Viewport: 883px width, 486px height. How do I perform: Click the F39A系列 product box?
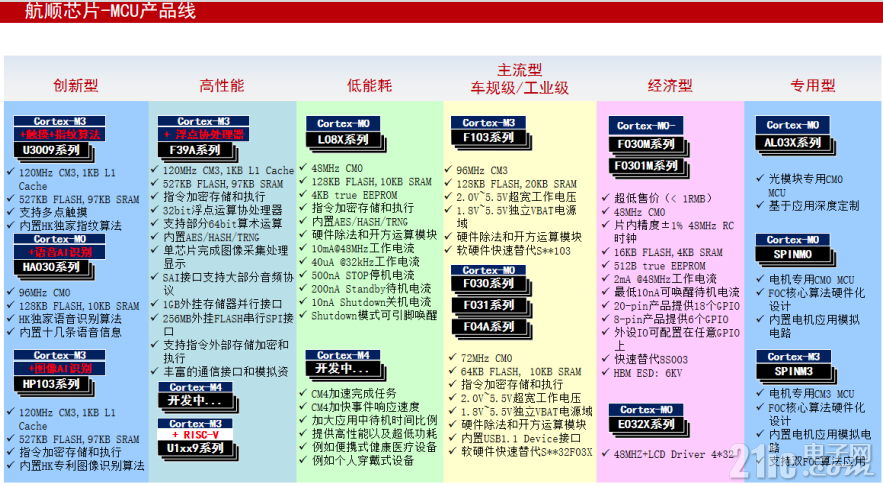(195, 150)
